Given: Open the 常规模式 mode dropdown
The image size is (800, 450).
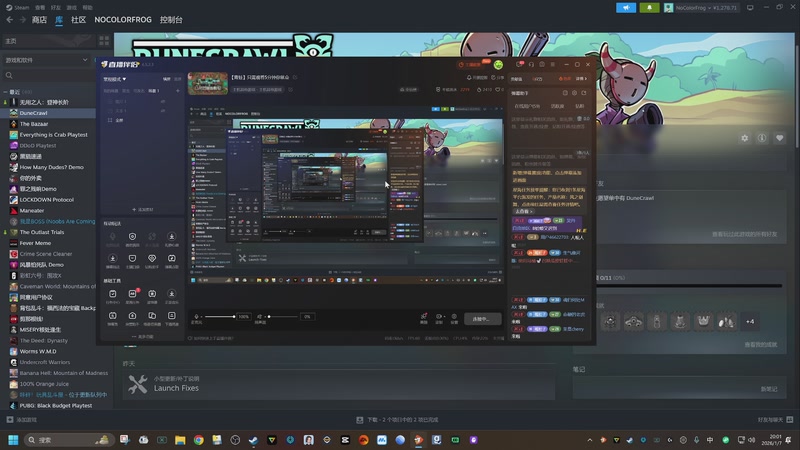Looking at the screenshot, I should point(115,79).
